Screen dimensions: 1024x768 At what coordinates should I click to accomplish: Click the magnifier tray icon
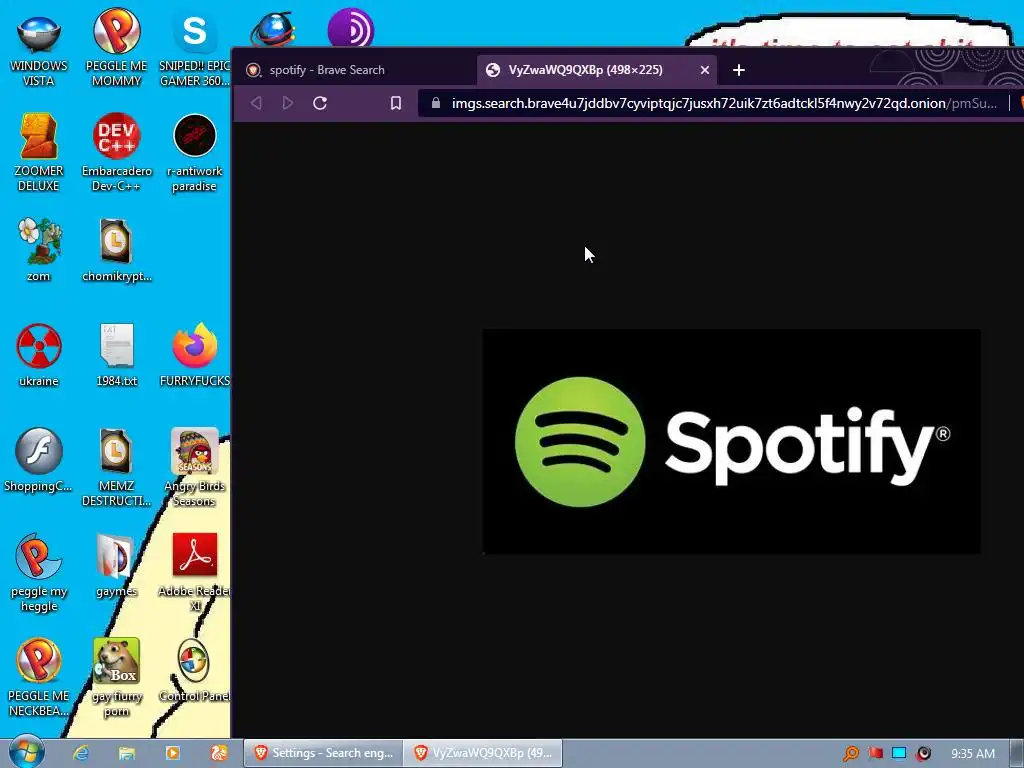coord(851,753)
